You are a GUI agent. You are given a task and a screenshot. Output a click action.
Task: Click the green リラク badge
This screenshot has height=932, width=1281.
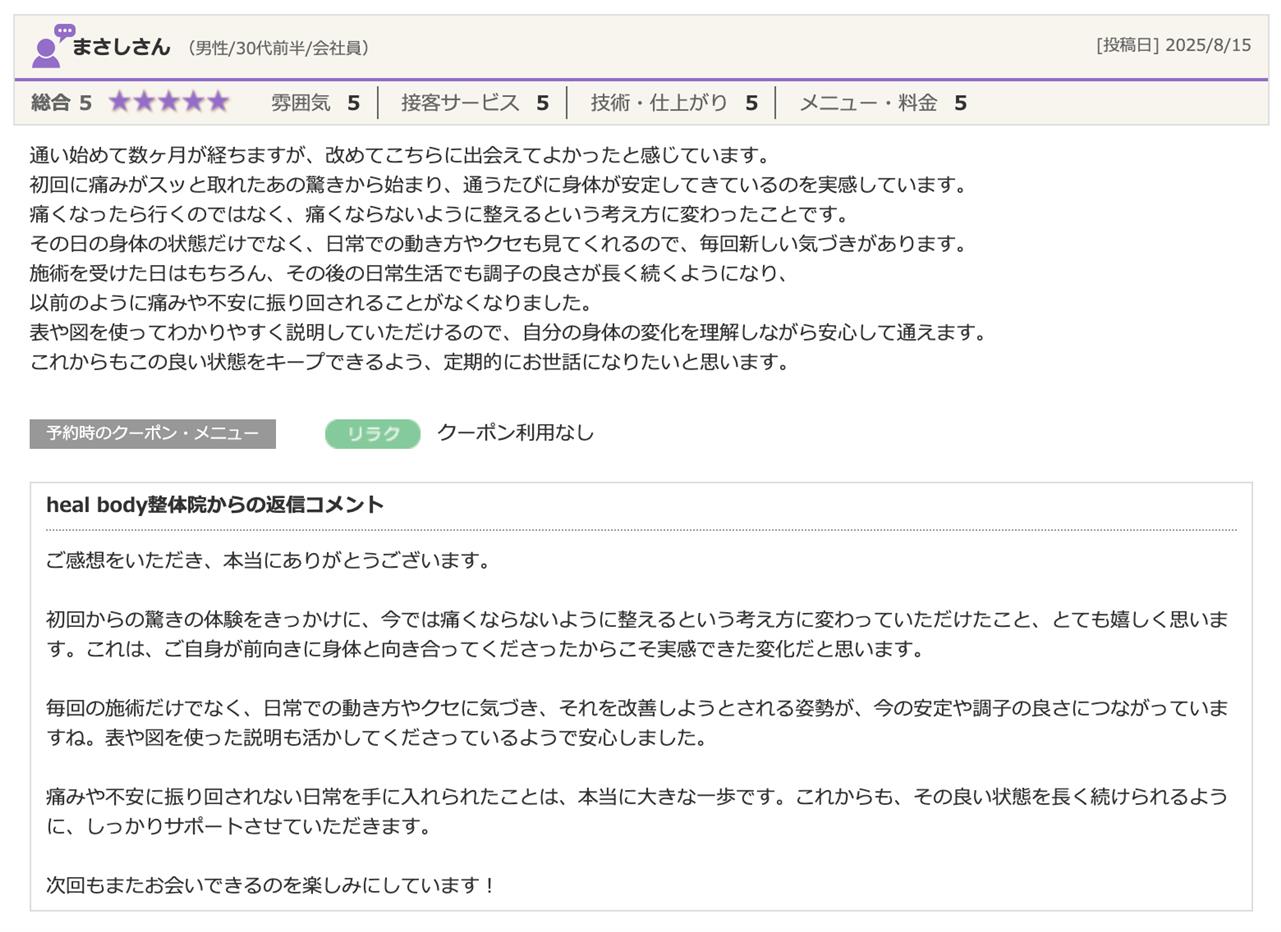pyautogui.click(x=372, y=433)
